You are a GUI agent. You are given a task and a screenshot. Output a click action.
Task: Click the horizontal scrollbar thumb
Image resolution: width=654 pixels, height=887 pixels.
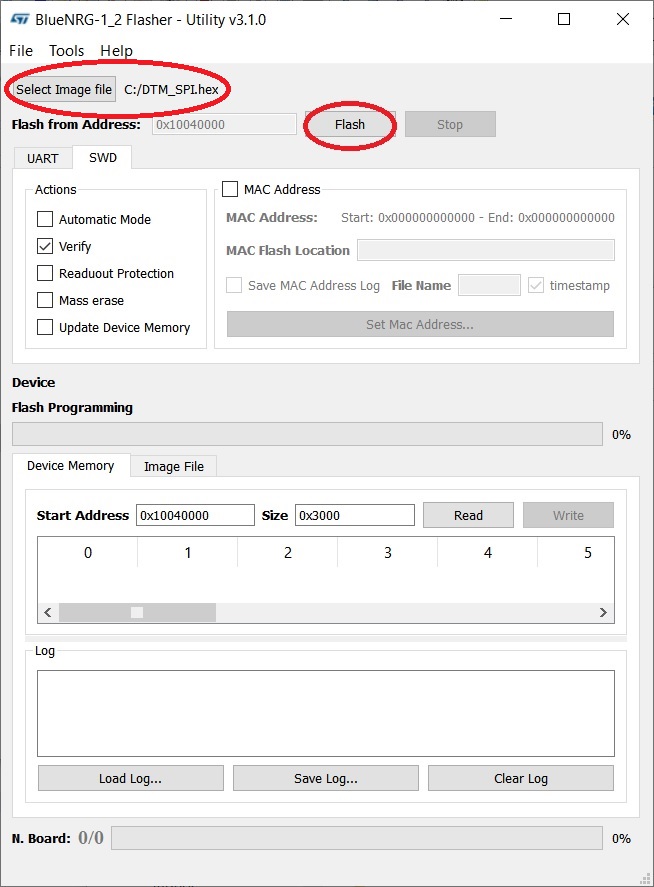[137, 613]
